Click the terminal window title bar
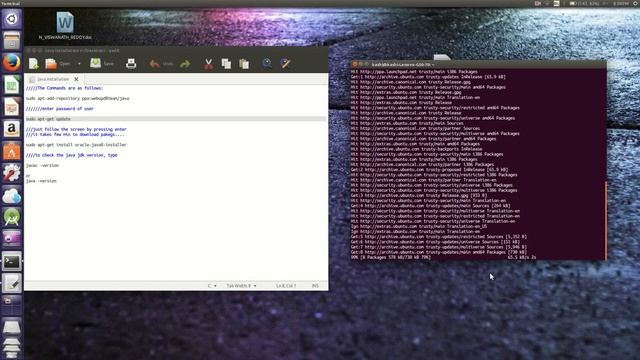 [x=478, y=64]
